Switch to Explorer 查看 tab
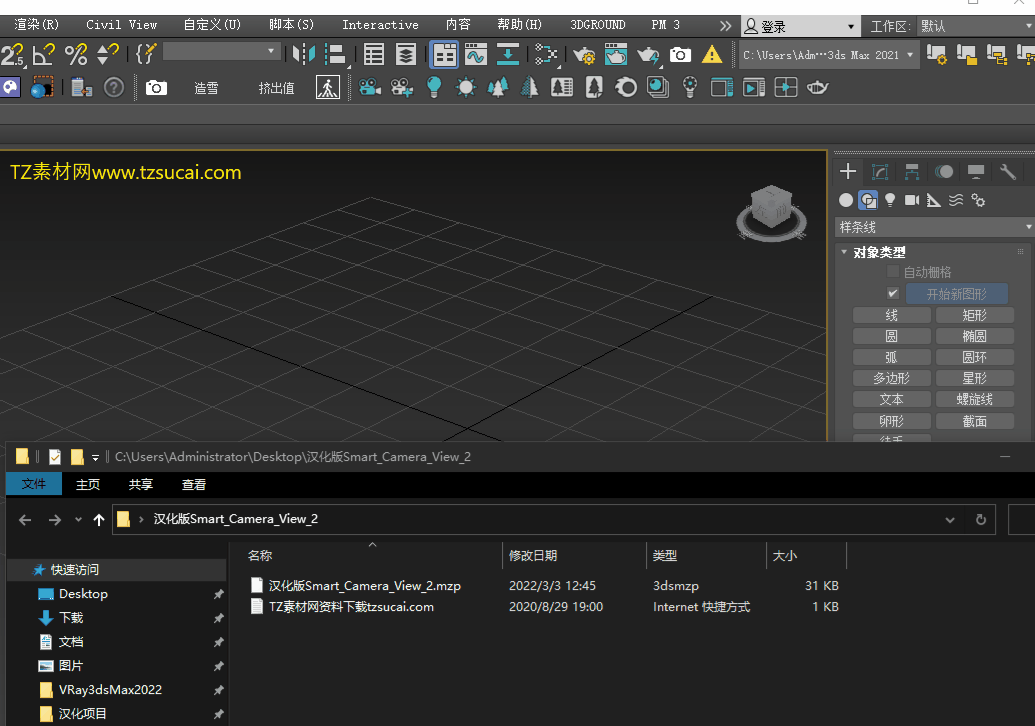The height and width of the screenshot is (726, 1035). pos(193,484)
